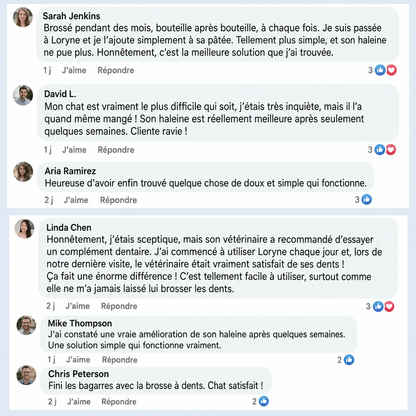View the thumbs-up reaction on Aria Ramirez's comment
Screen dimensions: 416x416
click(x=367, y=199)
